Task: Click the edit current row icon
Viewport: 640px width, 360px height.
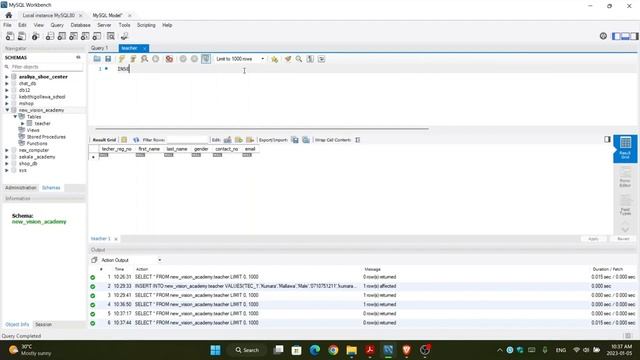Action: tap(228, 140)
